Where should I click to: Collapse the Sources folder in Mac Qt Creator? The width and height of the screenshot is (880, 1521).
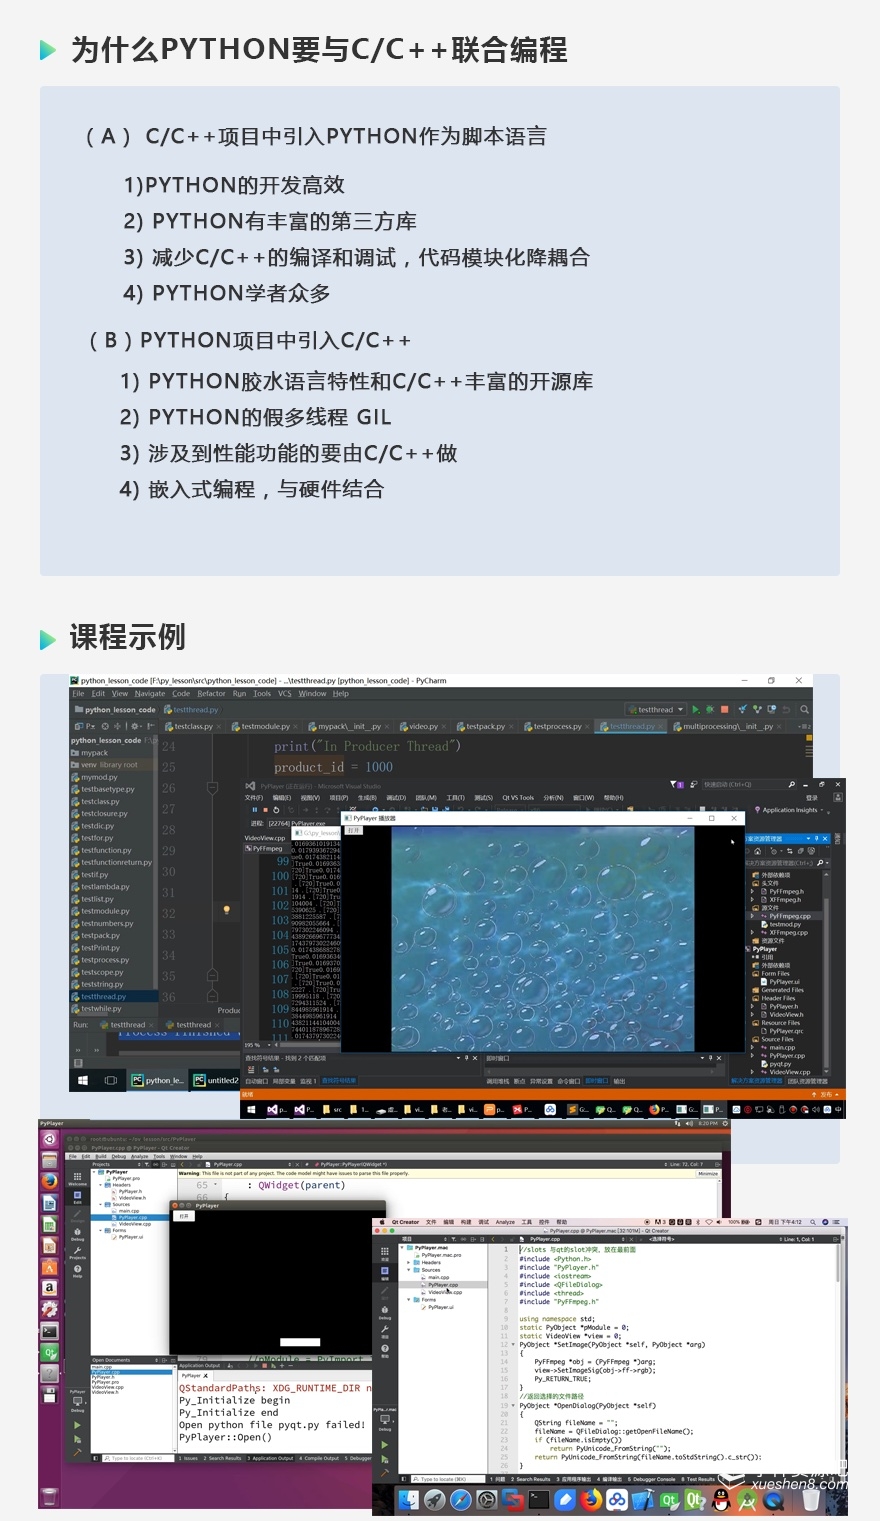408,1270
